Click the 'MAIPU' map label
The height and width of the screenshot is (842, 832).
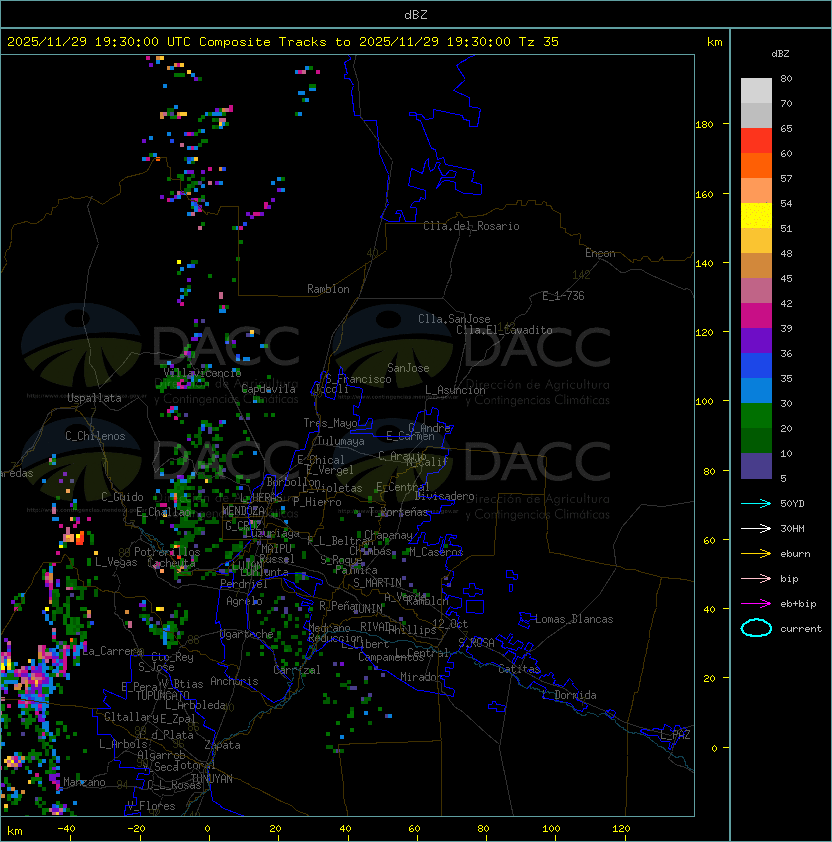click(x=276, y=549)
